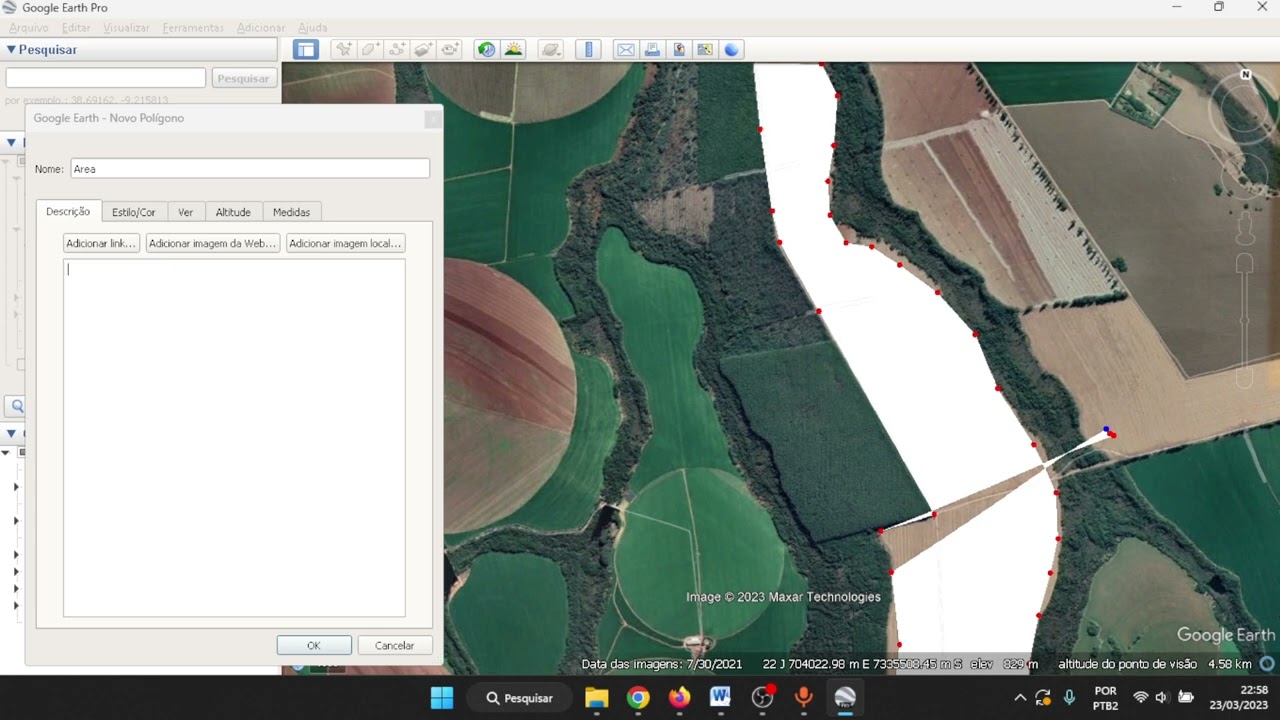Click the Save Image icon
Viewport: 1280px width, 720px height.
(679, 49)
